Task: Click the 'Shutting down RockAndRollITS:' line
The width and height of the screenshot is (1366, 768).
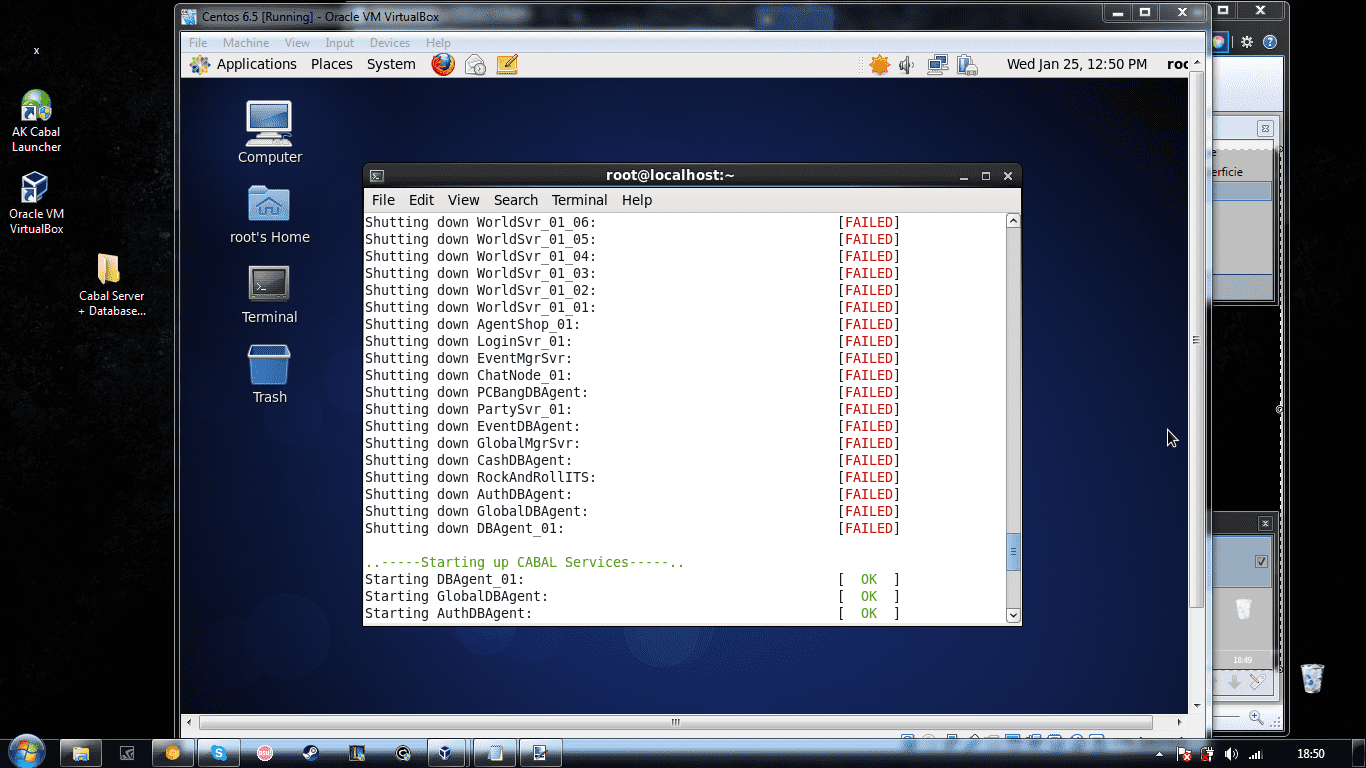Action: [x=481, y=477]
